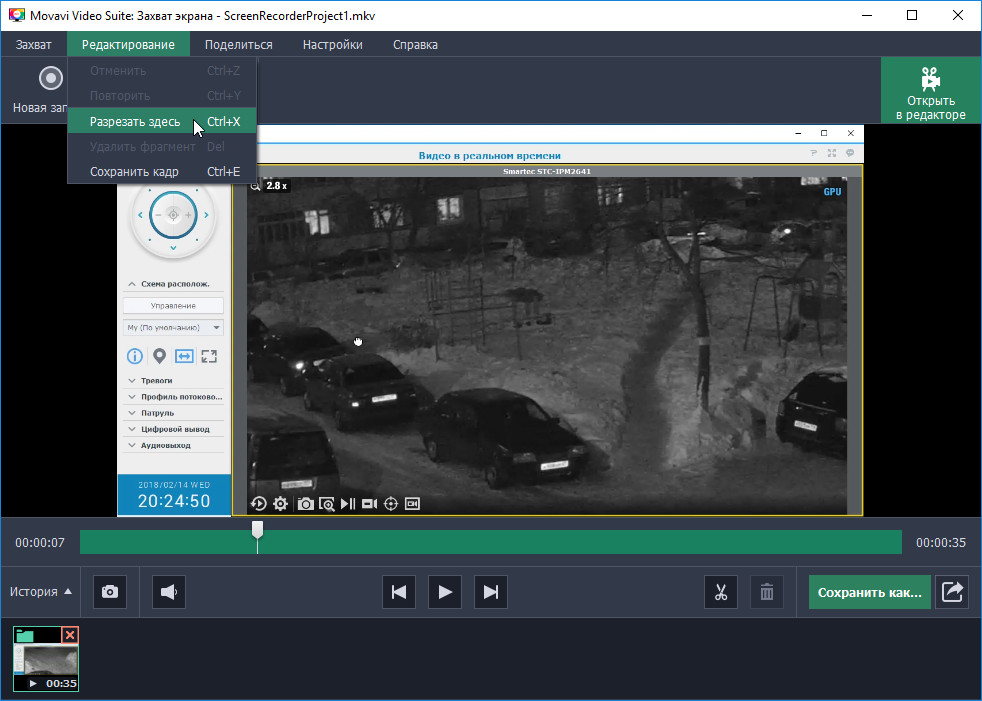Click the 00:00:07 current time label

(x=40, y=543)
